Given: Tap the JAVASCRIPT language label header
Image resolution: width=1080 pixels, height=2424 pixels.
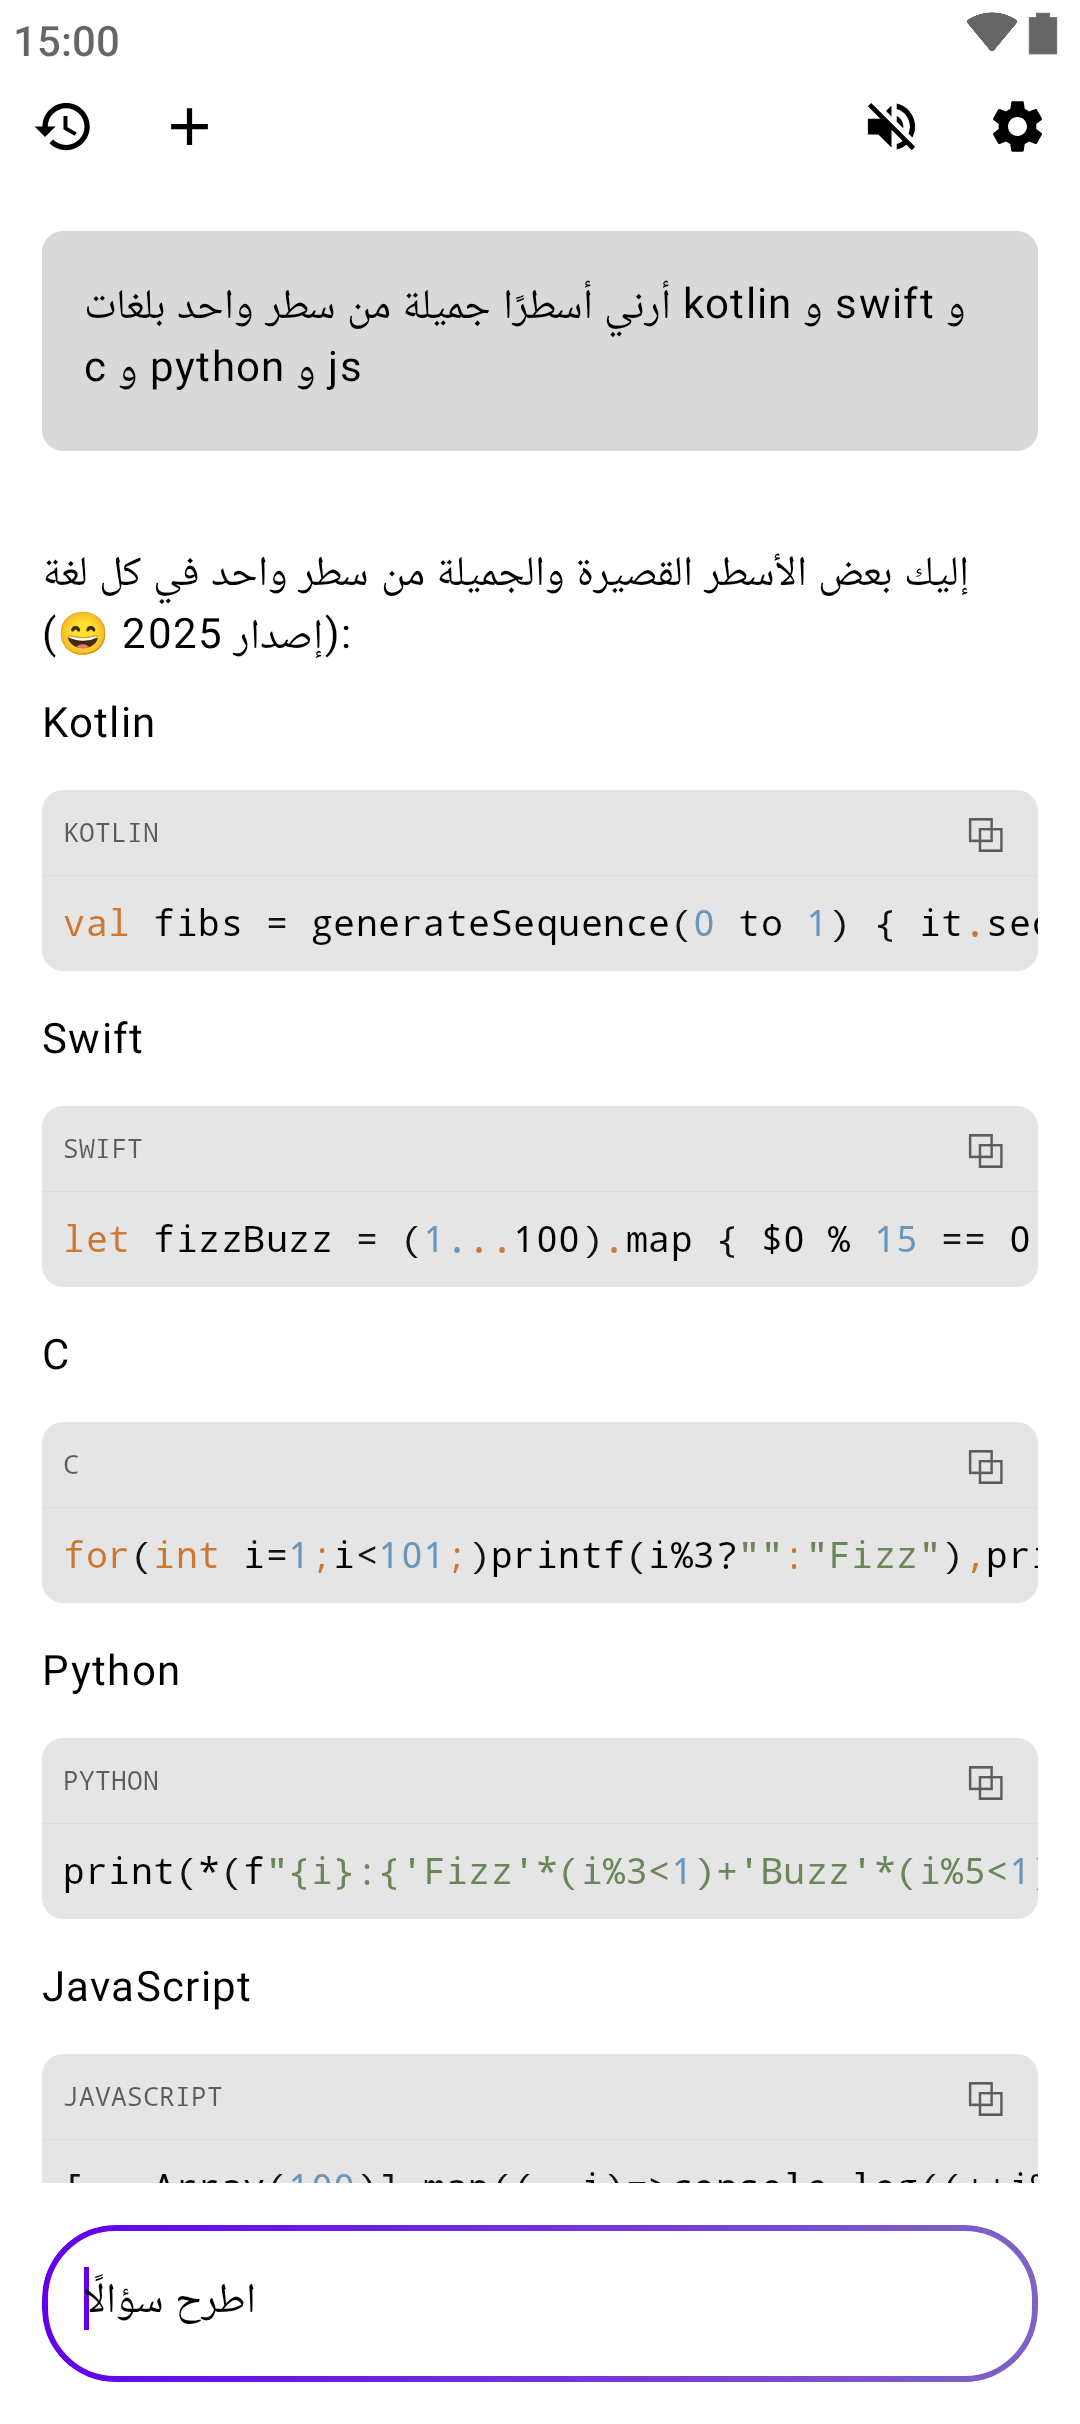Looking at the screenshot, I should pos(143,2097).
